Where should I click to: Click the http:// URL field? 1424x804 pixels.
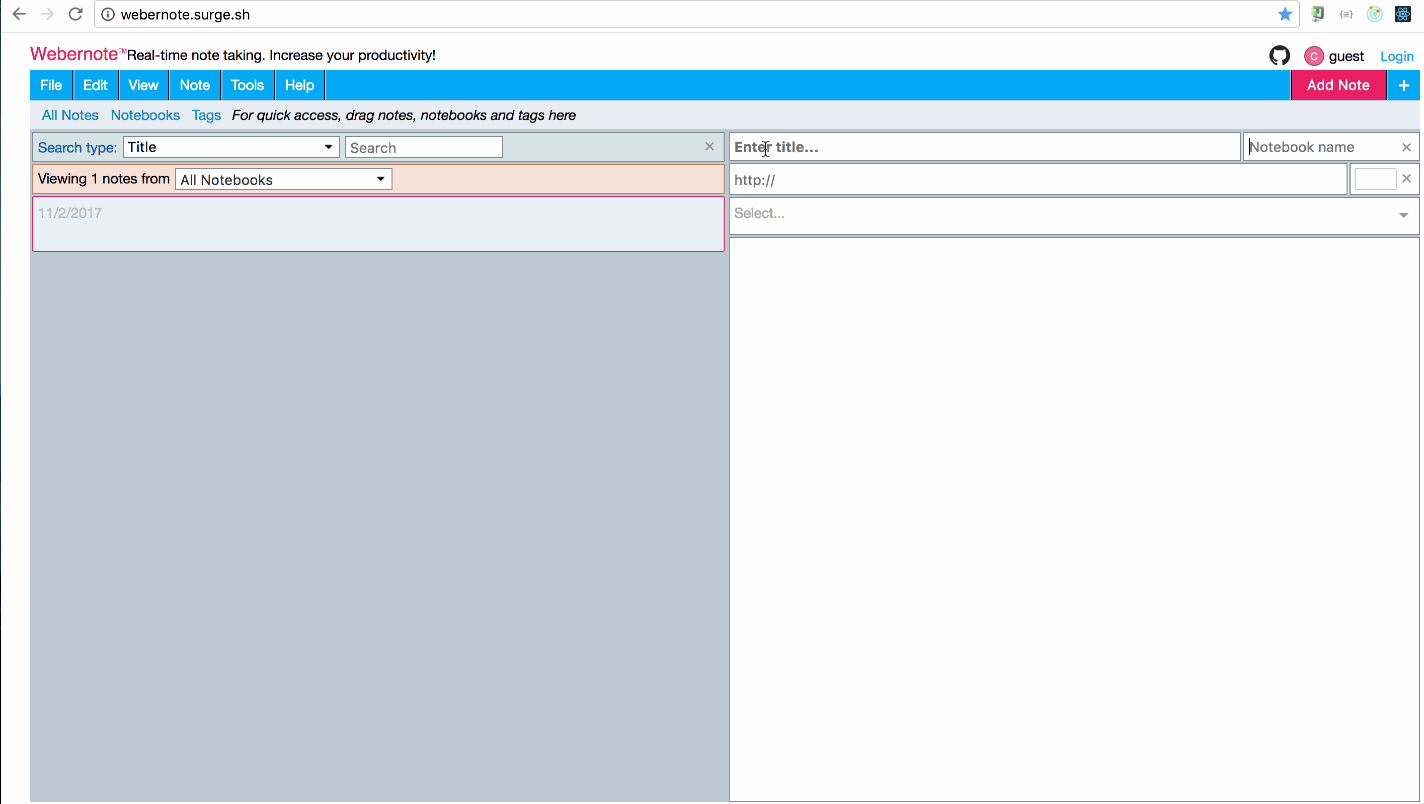point(1038,180)
